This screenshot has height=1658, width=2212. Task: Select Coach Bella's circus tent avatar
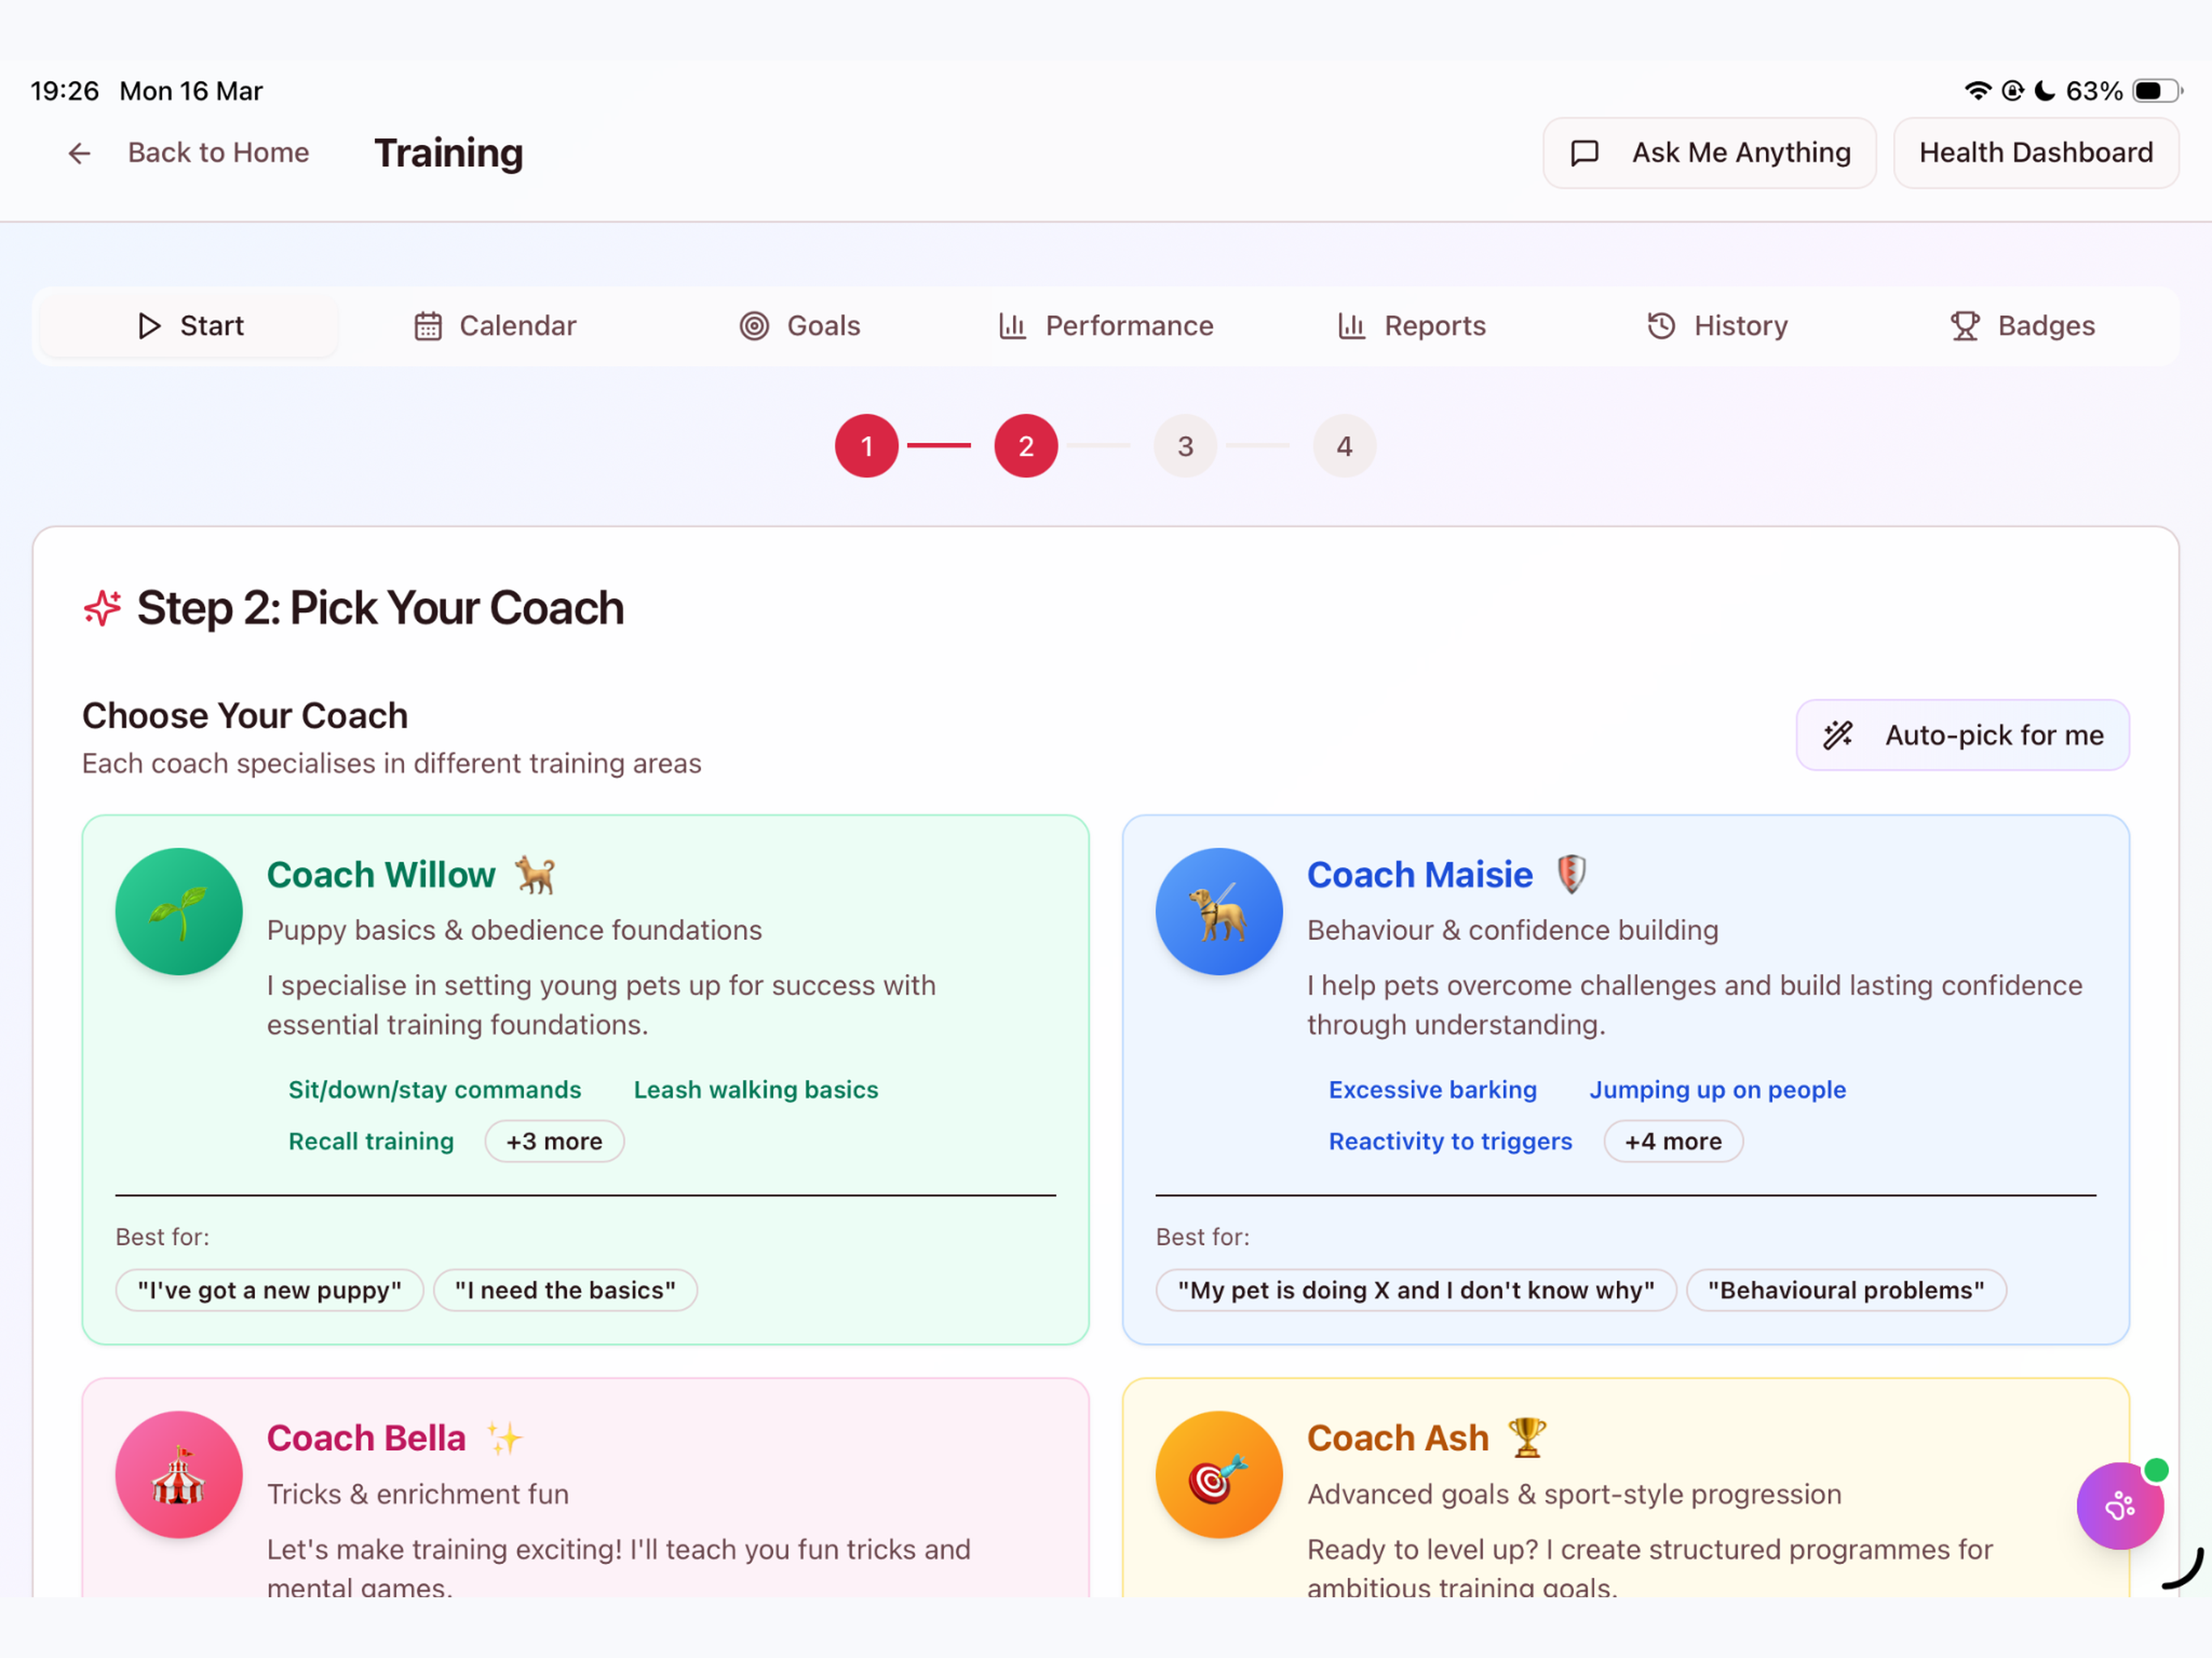click(x=179, y=1474)
